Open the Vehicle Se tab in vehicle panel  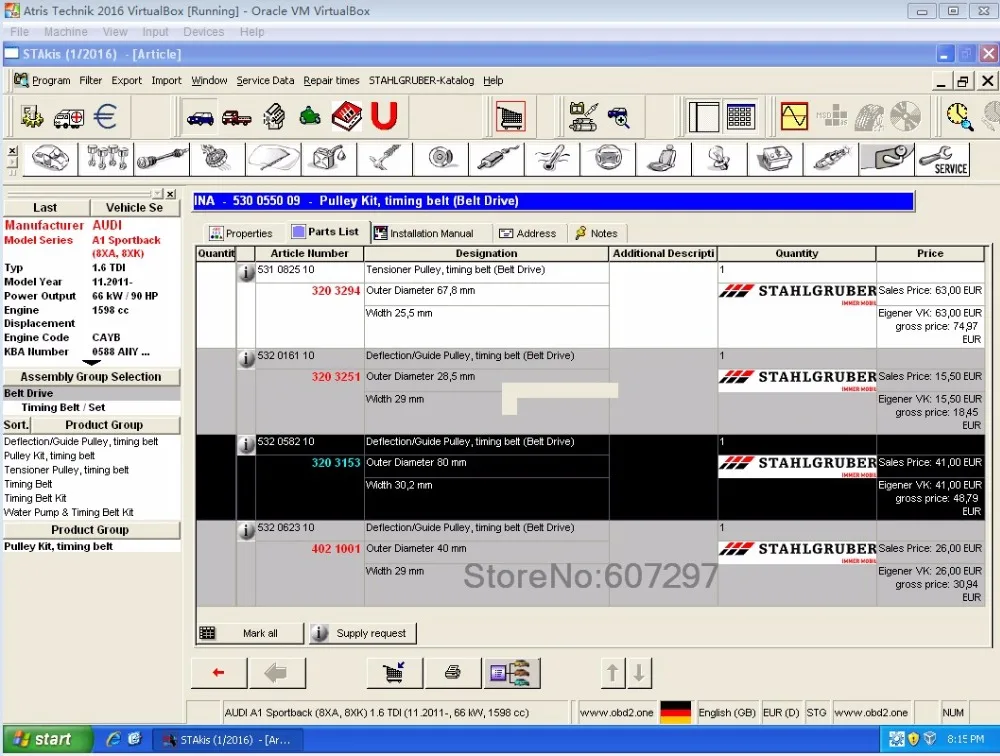pos(135,207)
